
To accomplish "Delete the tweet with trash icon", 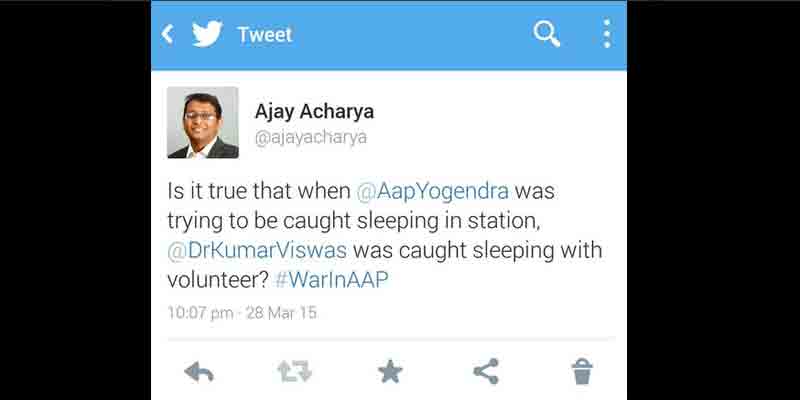I will 582,371.
